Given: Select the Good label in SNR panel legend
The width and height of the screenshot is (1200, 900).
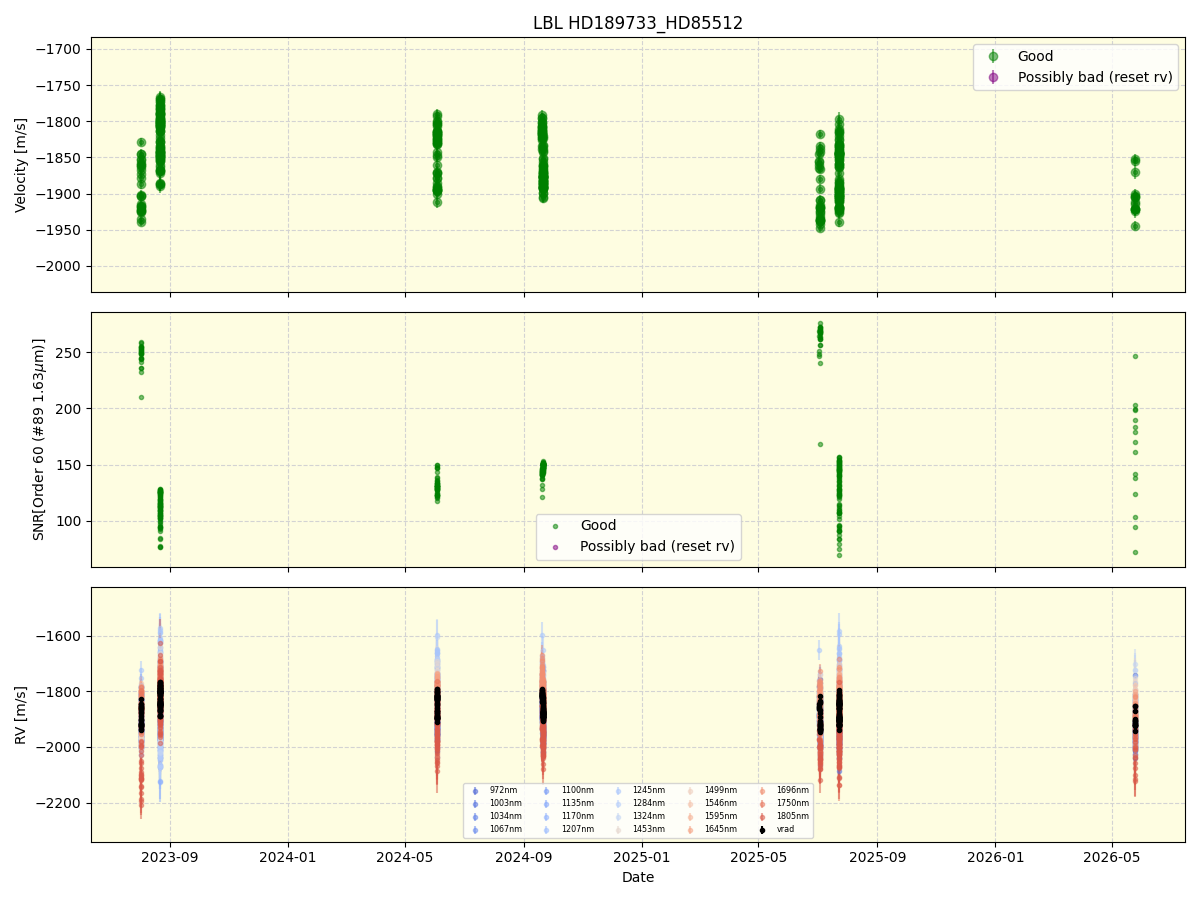Looking at the screenshot, I should [598, 525].
